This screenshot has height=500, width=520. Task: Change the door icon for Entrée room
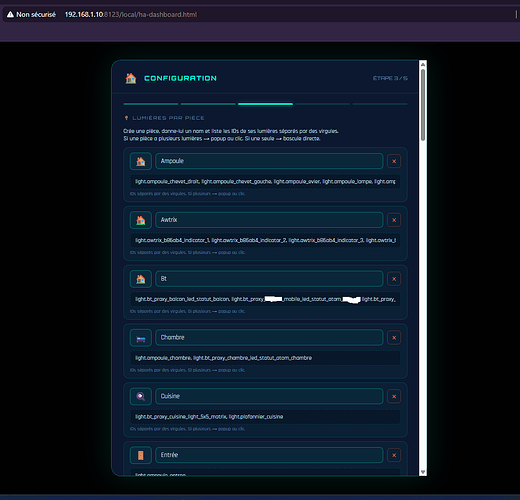click(x=141, y=455)
